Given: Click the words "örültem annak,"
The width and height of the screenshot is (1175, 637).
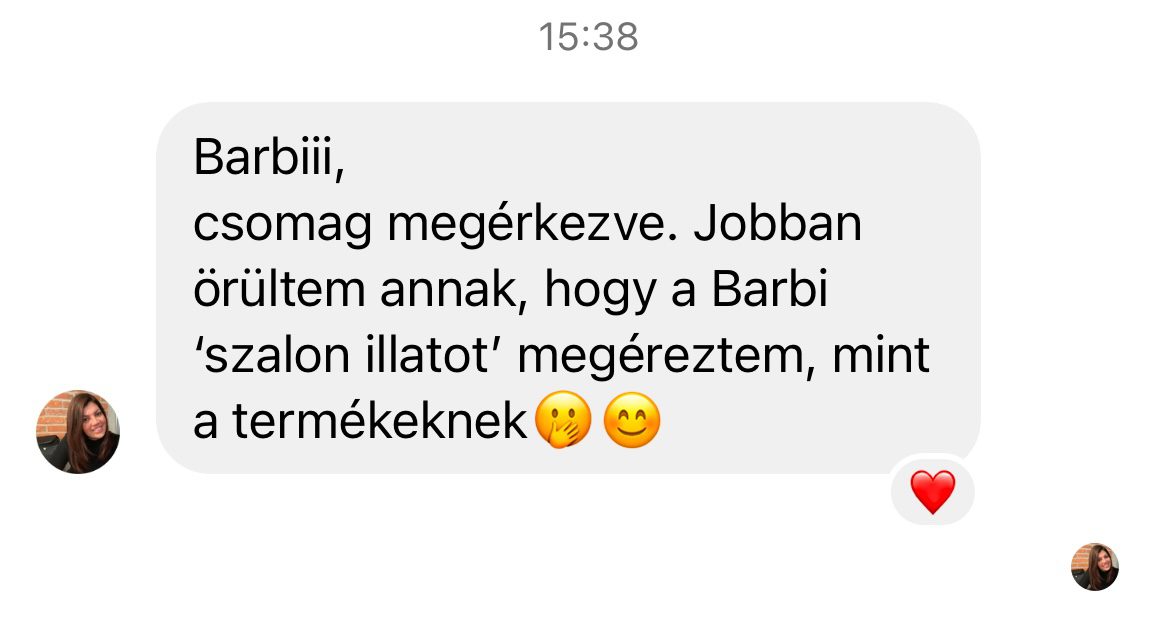Looking at the screenshot, I should pos(355,290).
